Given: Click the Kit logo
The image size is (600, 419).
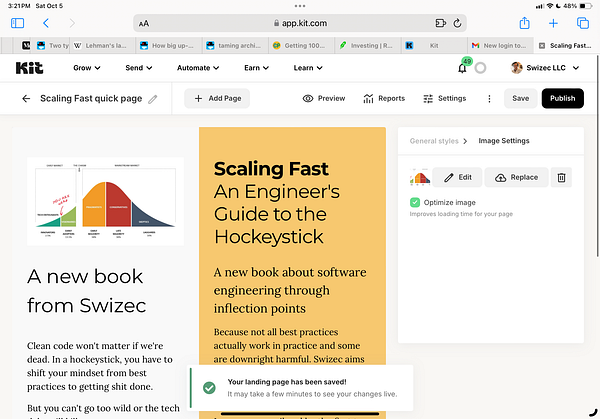Looking at the screenshot, I should tap(29, 68).
